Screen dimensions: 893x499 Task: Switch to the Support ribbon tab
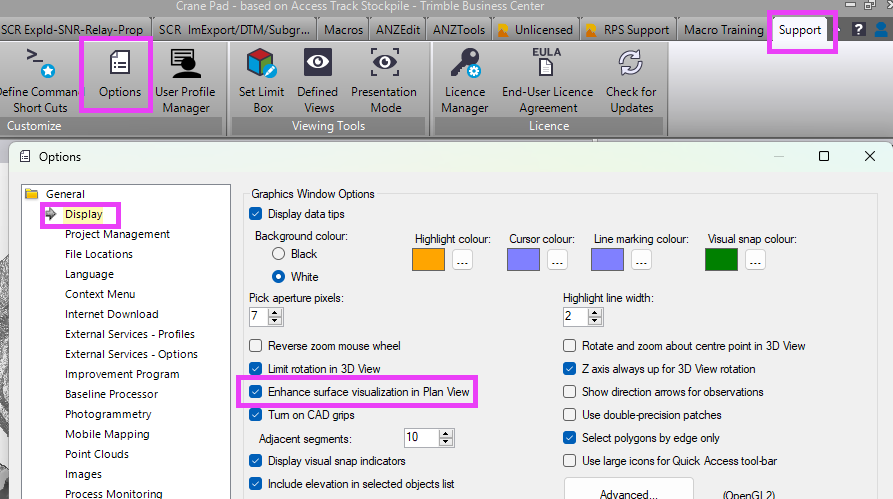tap(800, 30)
